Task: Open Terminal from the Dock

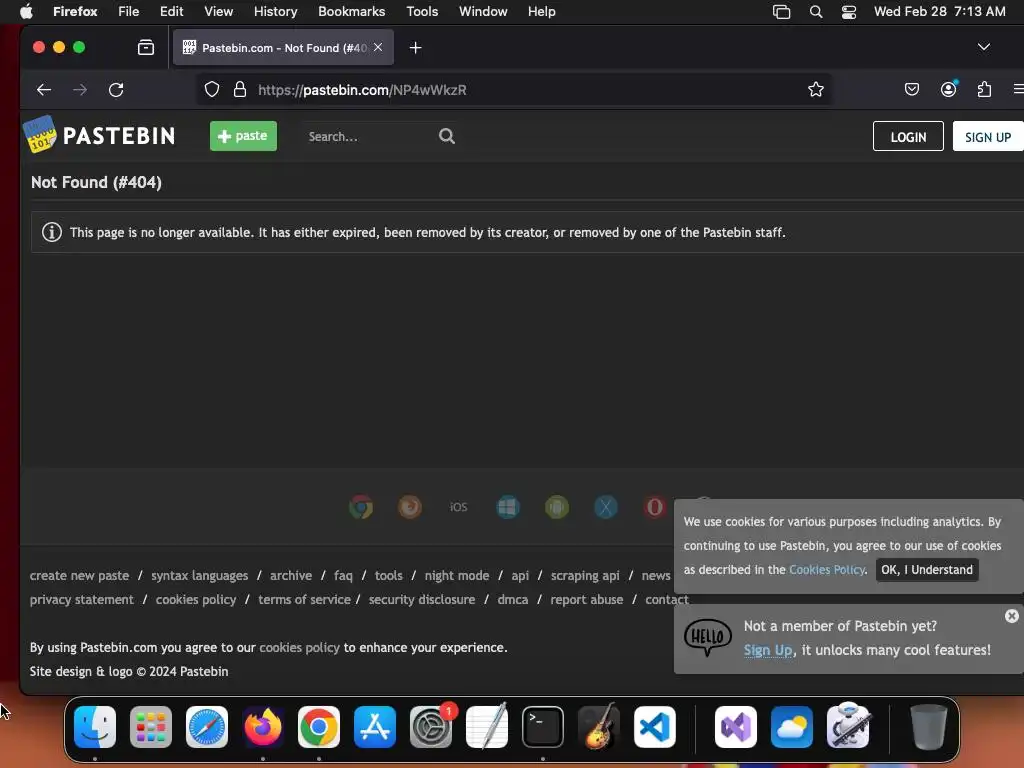Action: (x=543, y=726)
